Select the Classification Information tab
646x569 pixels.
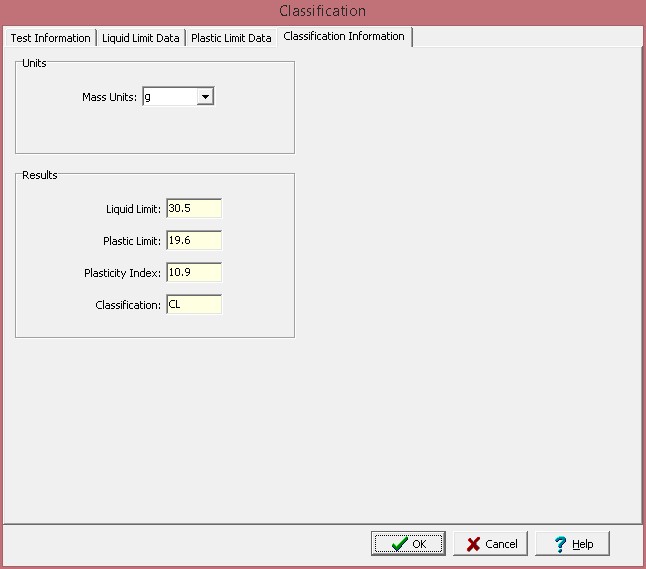coord(344,36)
